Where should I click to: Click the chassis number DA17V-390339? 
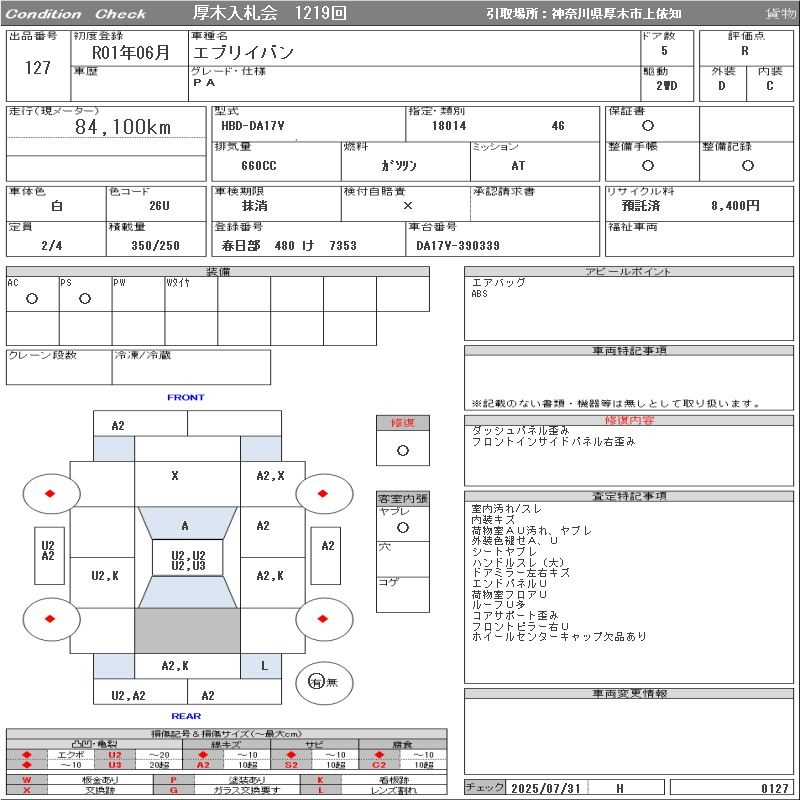[458, 246]
